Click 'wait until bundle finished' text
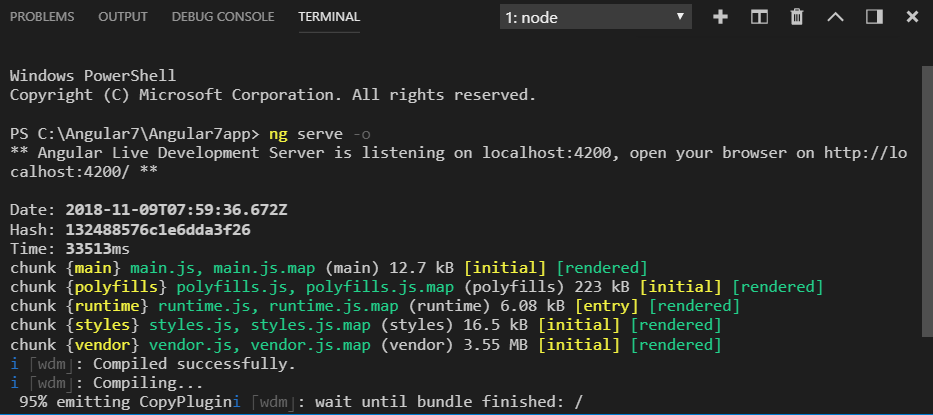The height and width of the screenshot is (415, 933). pos(439,402)
